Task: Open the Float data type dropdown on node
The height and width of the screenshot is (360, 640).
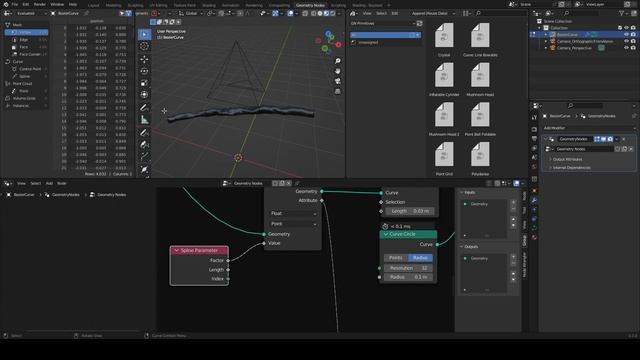Action: coord(293,213)
